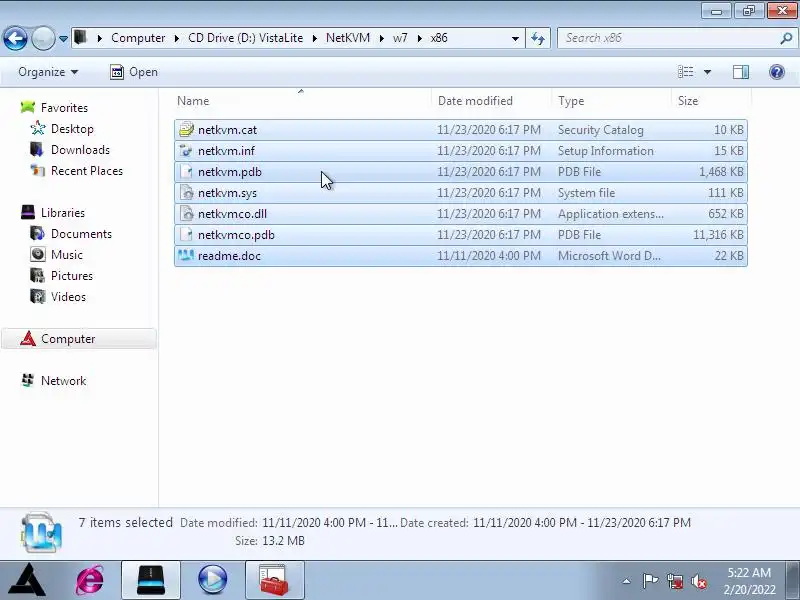Sort by the Type column header
This screenshot has height=600, width=800.
click(x=611, y=101)
